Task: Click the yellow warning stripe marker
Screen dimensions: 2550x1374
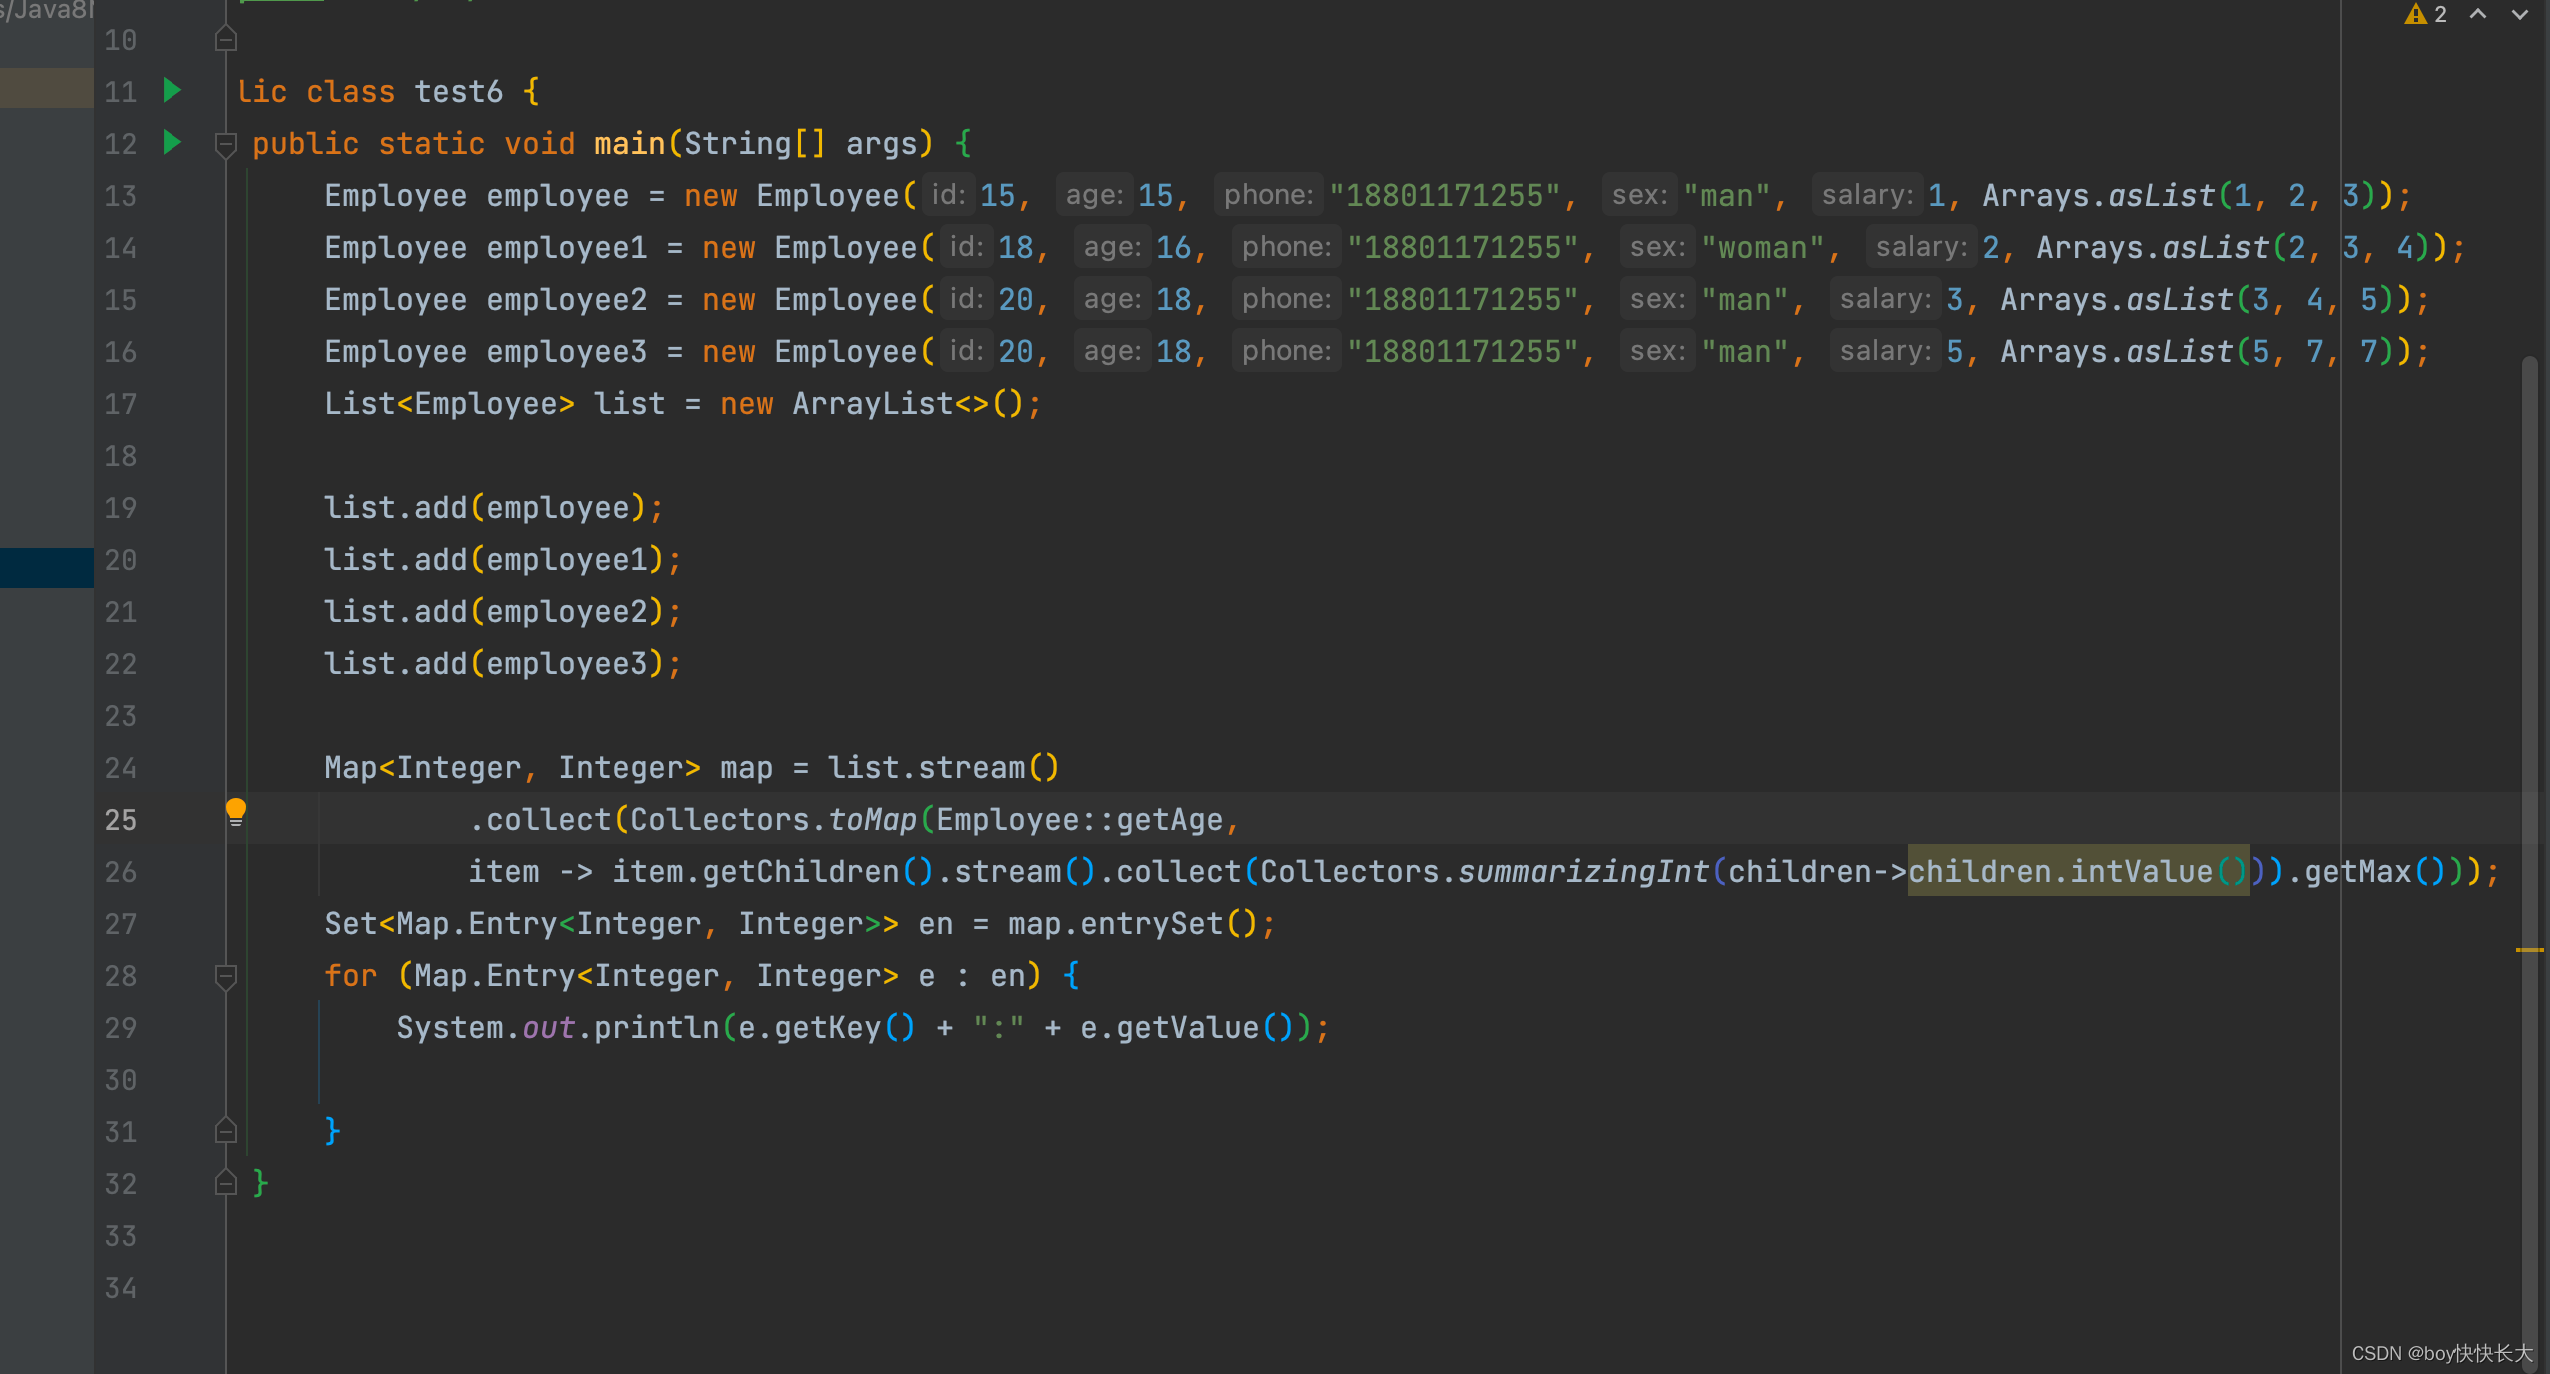Action: (x=2529, y=949)
